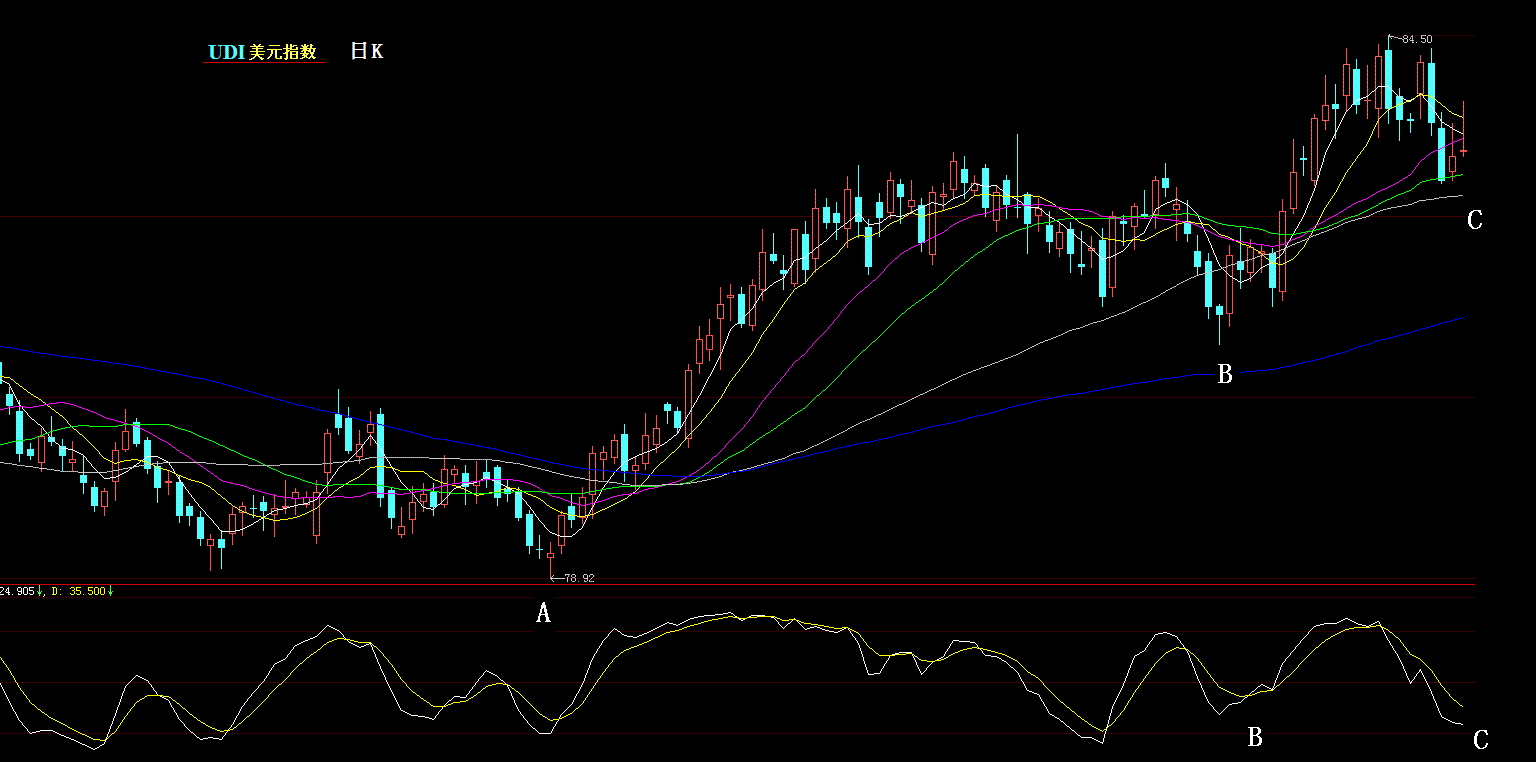Click the 84.50 high price label
This screenshot has width=1536, height=762.
click(x=1417, y=39)
